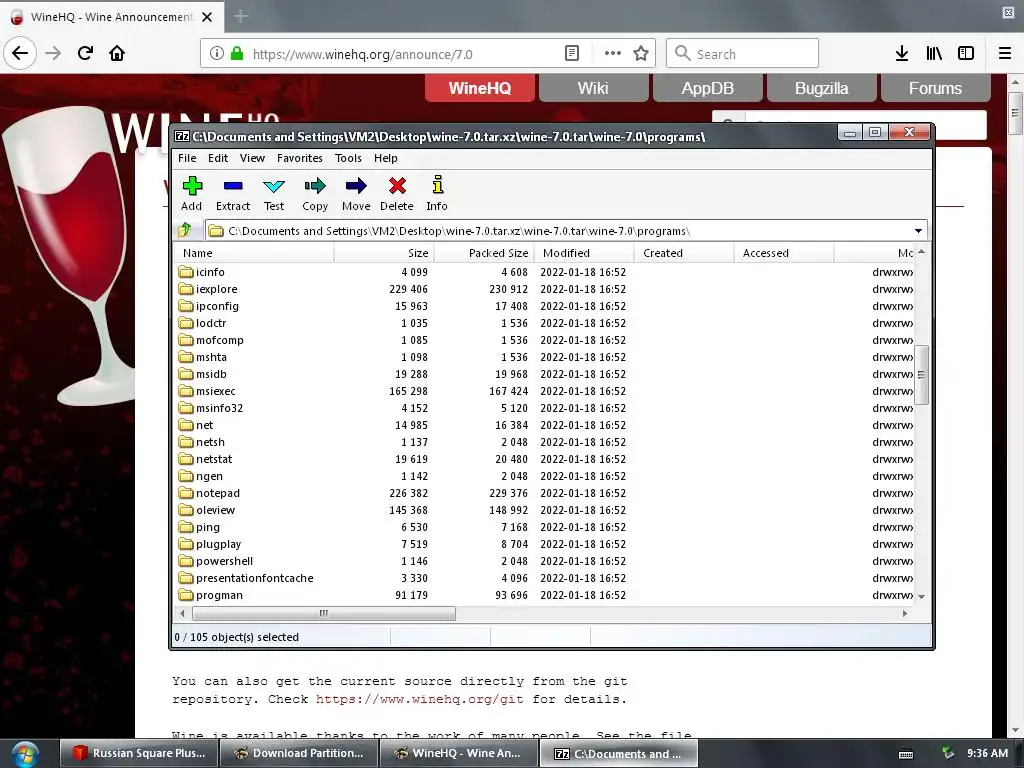Follow the winehq.org/git link
Screen dimensions: 1024x768
[x=419, y=699]
